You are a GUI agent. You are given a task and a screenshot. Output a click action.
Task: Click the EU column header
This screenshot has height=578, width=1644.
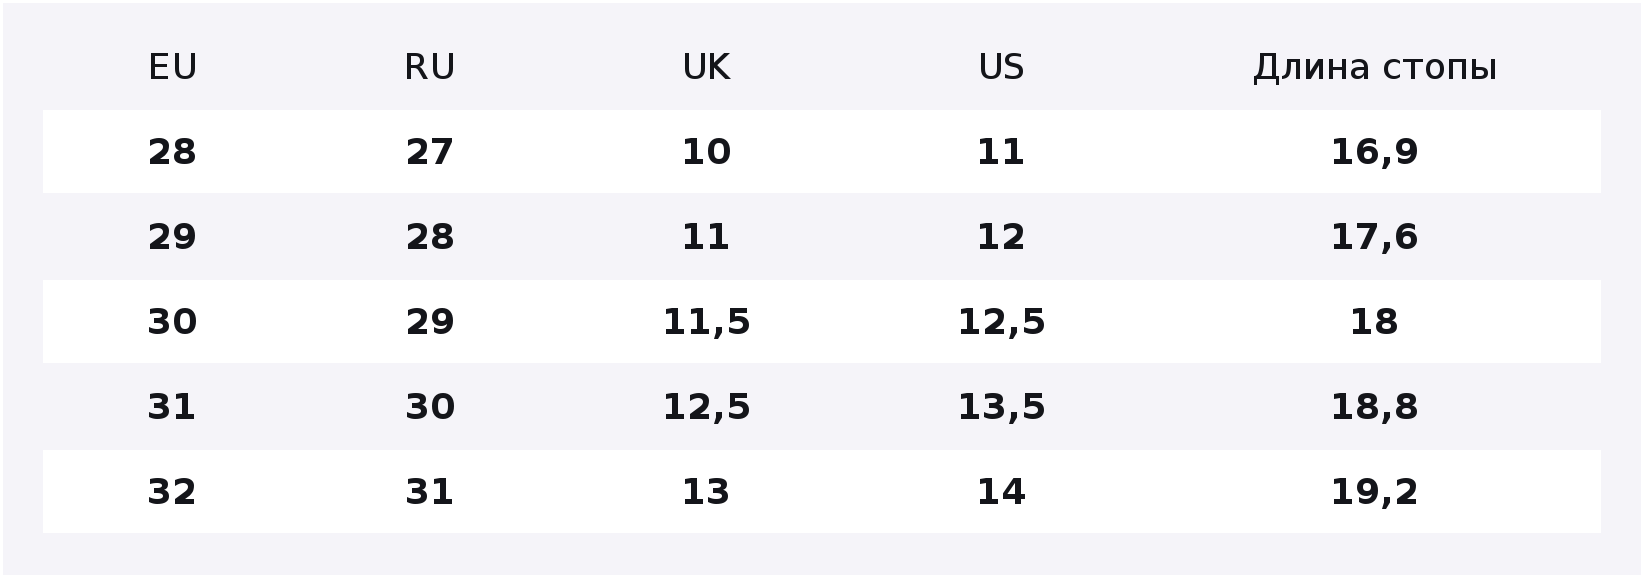pyautogui.click(x=172, y=67)
